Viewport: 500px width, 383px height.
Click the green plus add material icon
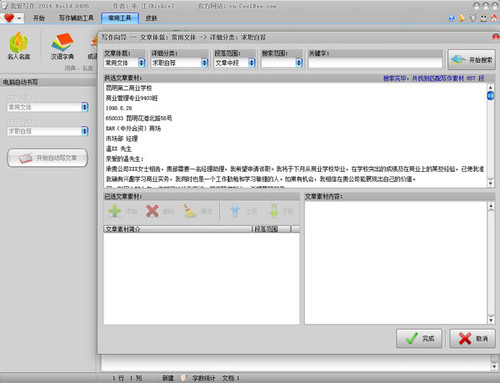pyautogui.click(x=115, y=211)
